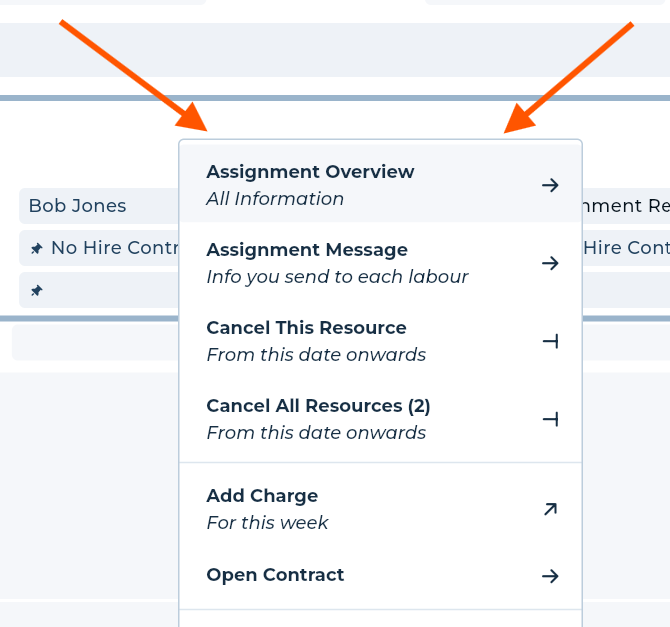Click the Assignment Message arrow icon
Viewport: 670px width, 627px height.
(550, 263)
